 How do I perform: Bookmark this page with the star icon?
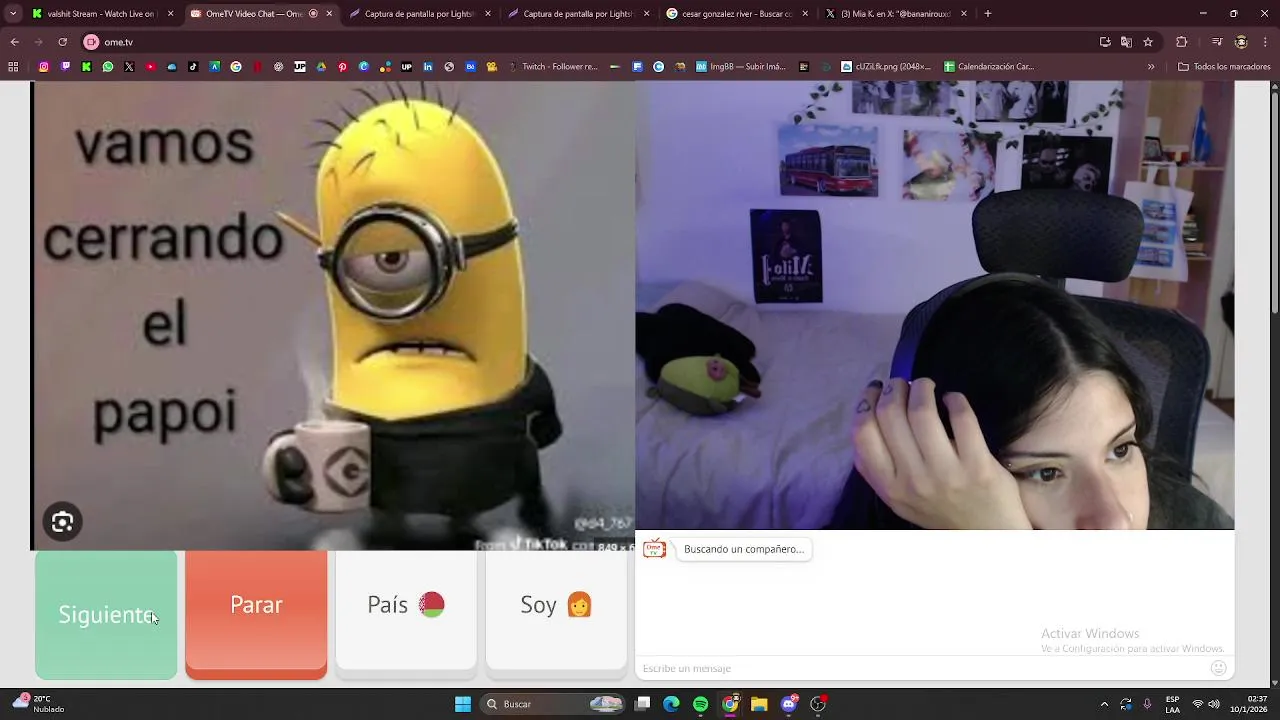1148,42
